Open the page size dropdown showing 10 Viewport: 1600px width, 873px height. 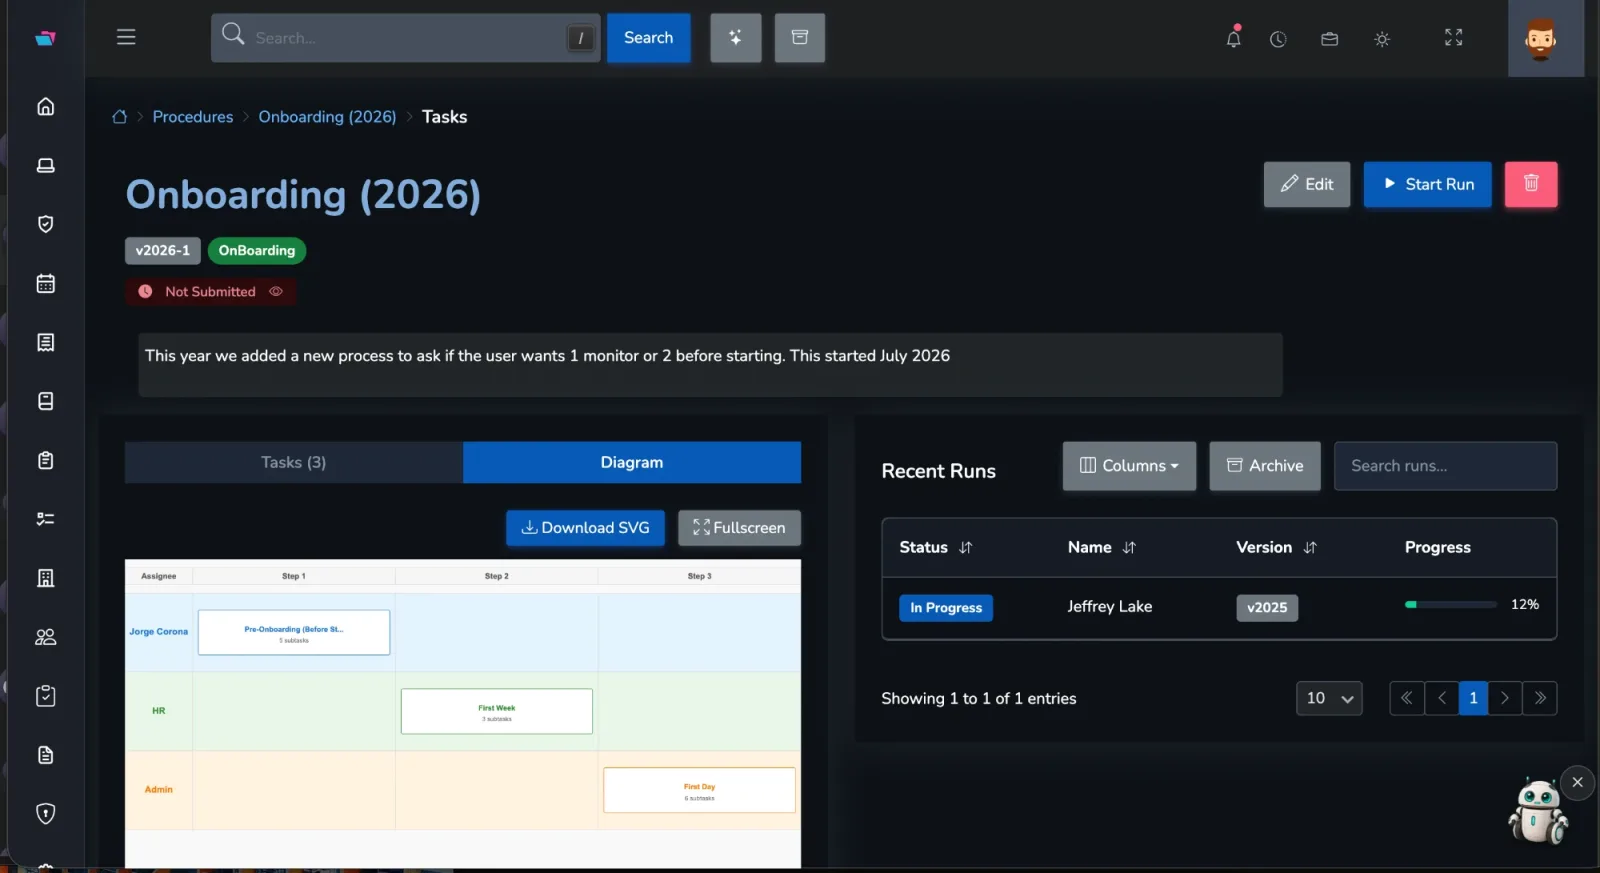pyautogui.click(x=1329, y=698)
